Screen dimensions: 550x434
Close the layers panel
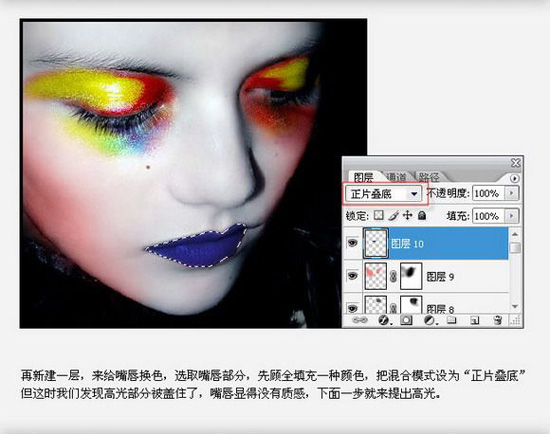(x=515, y=163)
